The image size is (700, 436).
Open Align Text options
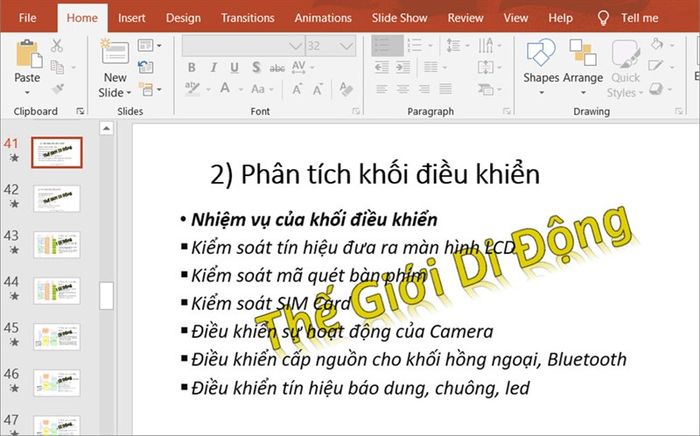click(490, 67)
